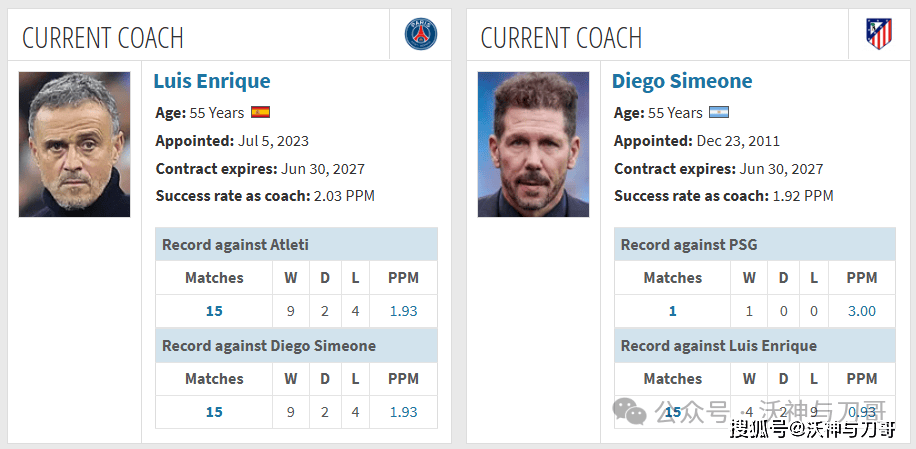Click the Record against Luis Enrique header
This screenshot has height=449, width=916.
(718, 346)
